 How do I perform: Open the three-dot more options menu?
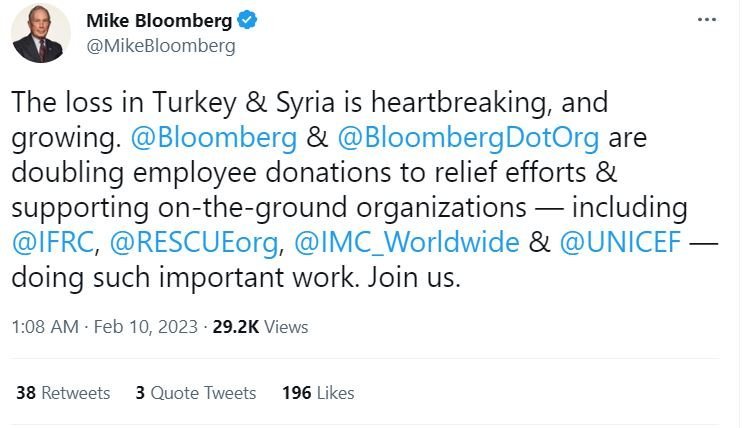708,21
